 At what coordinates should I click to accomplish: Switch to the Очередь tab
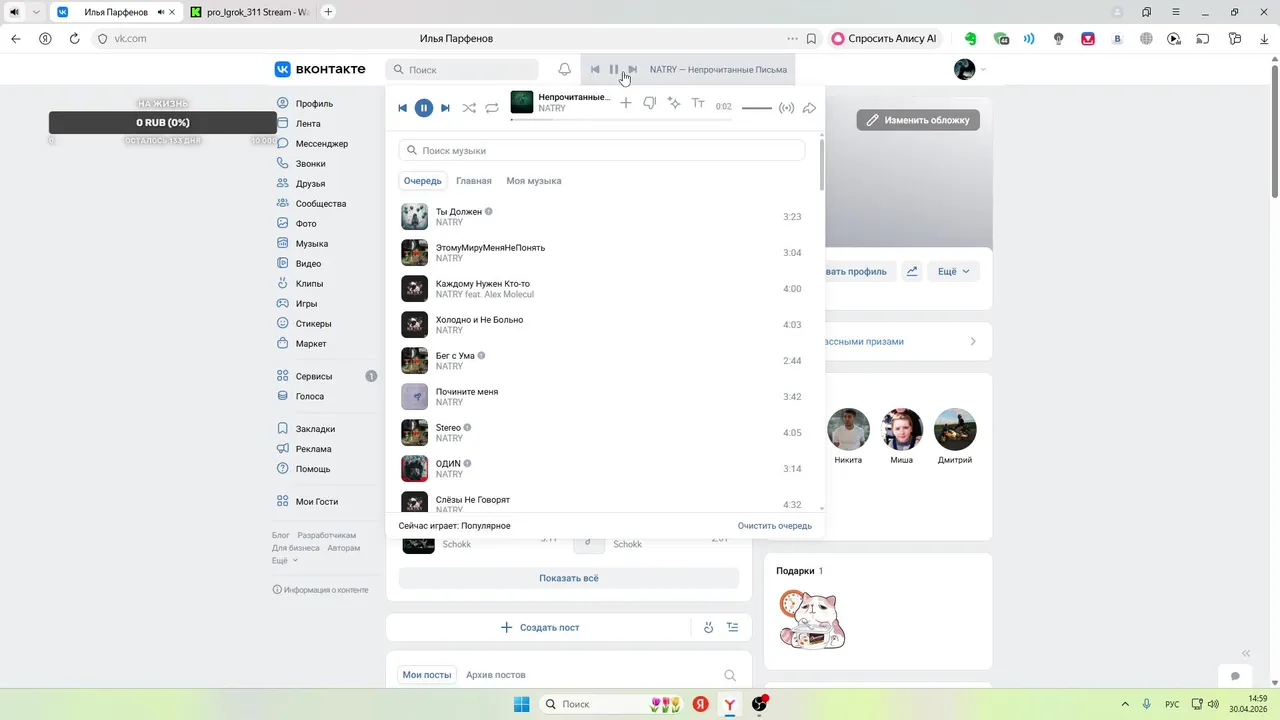tap(423, 181)
